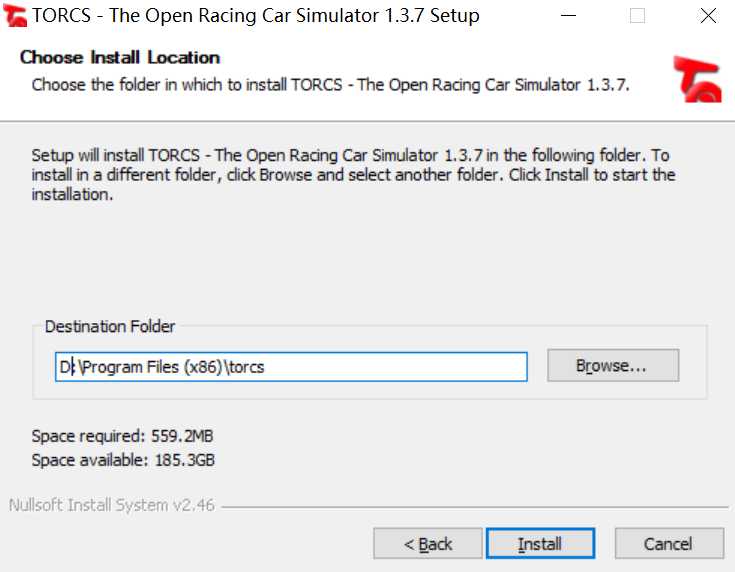Click the Space available 185.3GB text
Screen dimensions: 735x572
[123, 460]
